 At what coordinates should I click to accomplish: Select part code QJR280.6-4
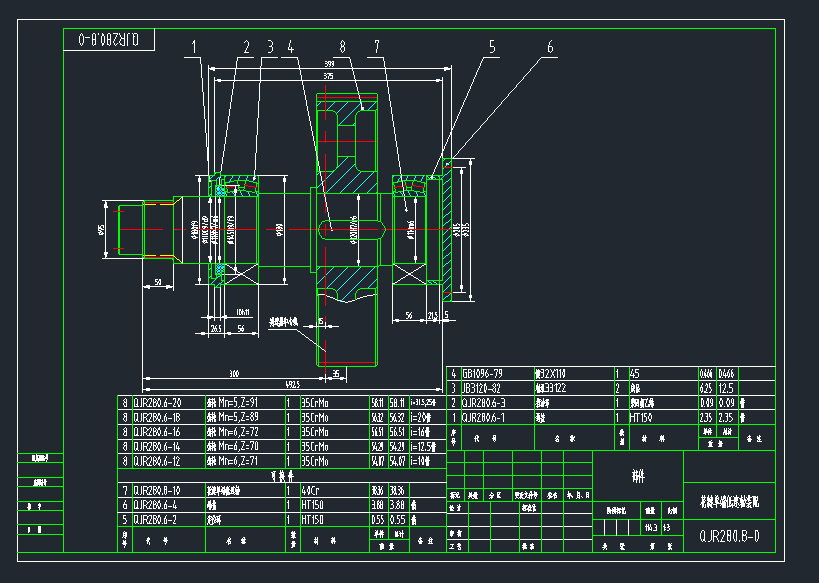coord(155,505)
